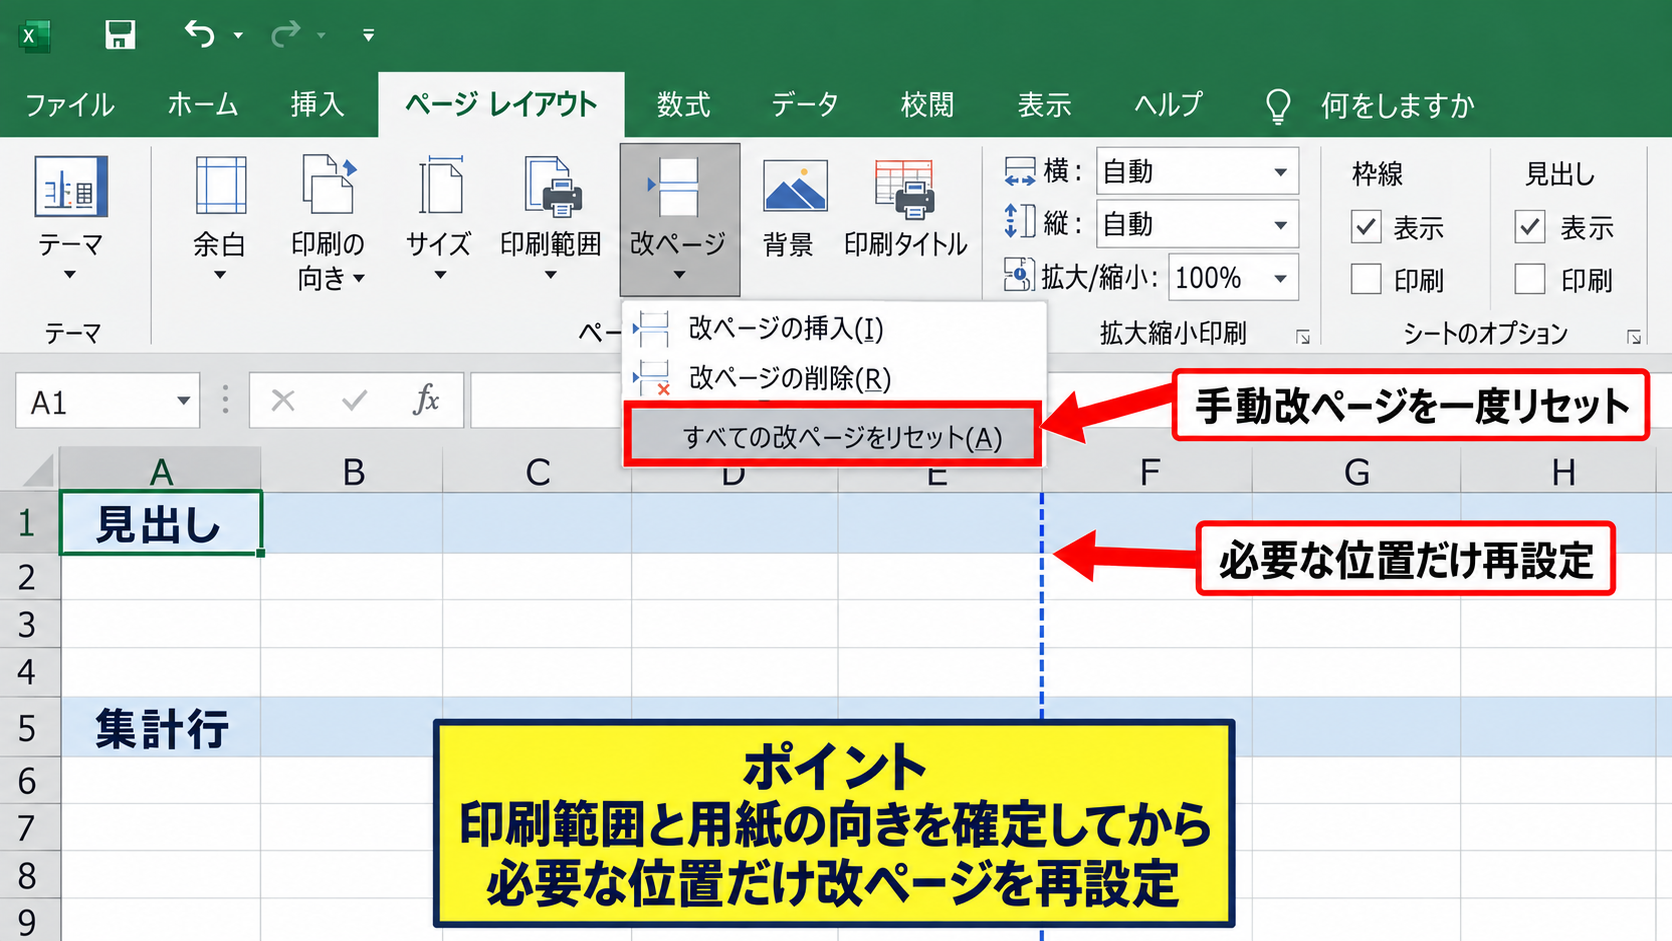Viewport: 1672px width, 941px height.
Task: Open the 表示 tab
Action: pyautogui.click(x=1044, y=105)
